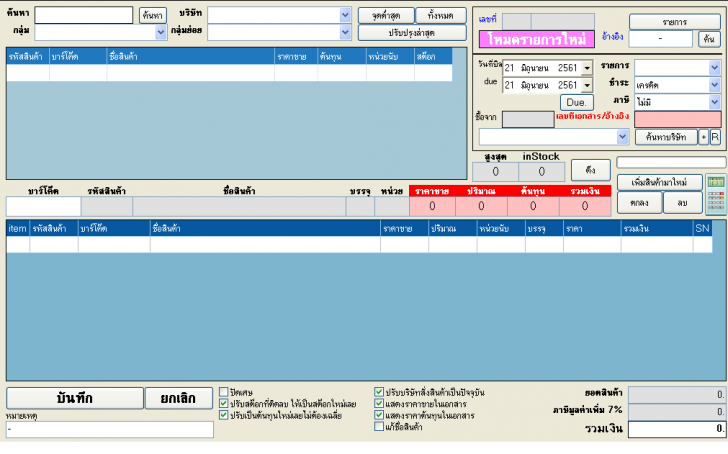Click the pink ต้นทุน value cell
Viewport: 728px width, 454px height.
point(533,206)
